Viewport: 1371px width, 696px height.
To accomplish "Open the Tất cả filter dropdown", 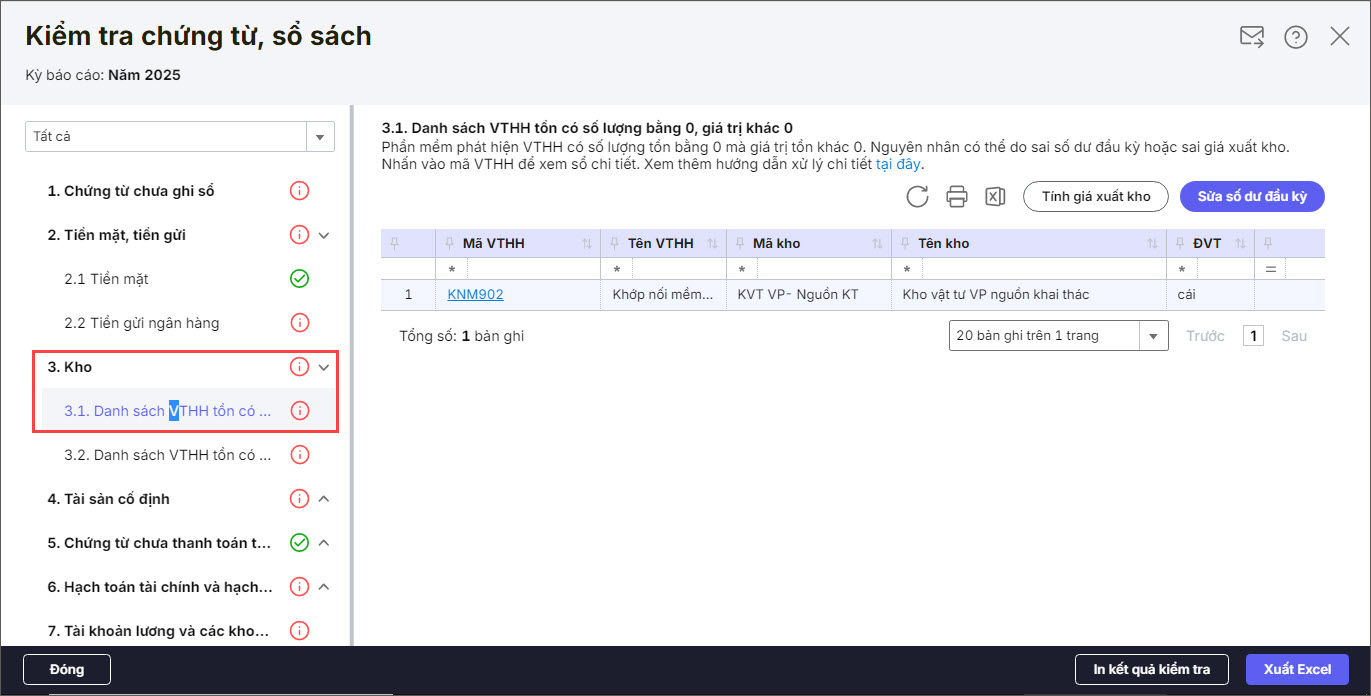I will click(x=320, y=137).
